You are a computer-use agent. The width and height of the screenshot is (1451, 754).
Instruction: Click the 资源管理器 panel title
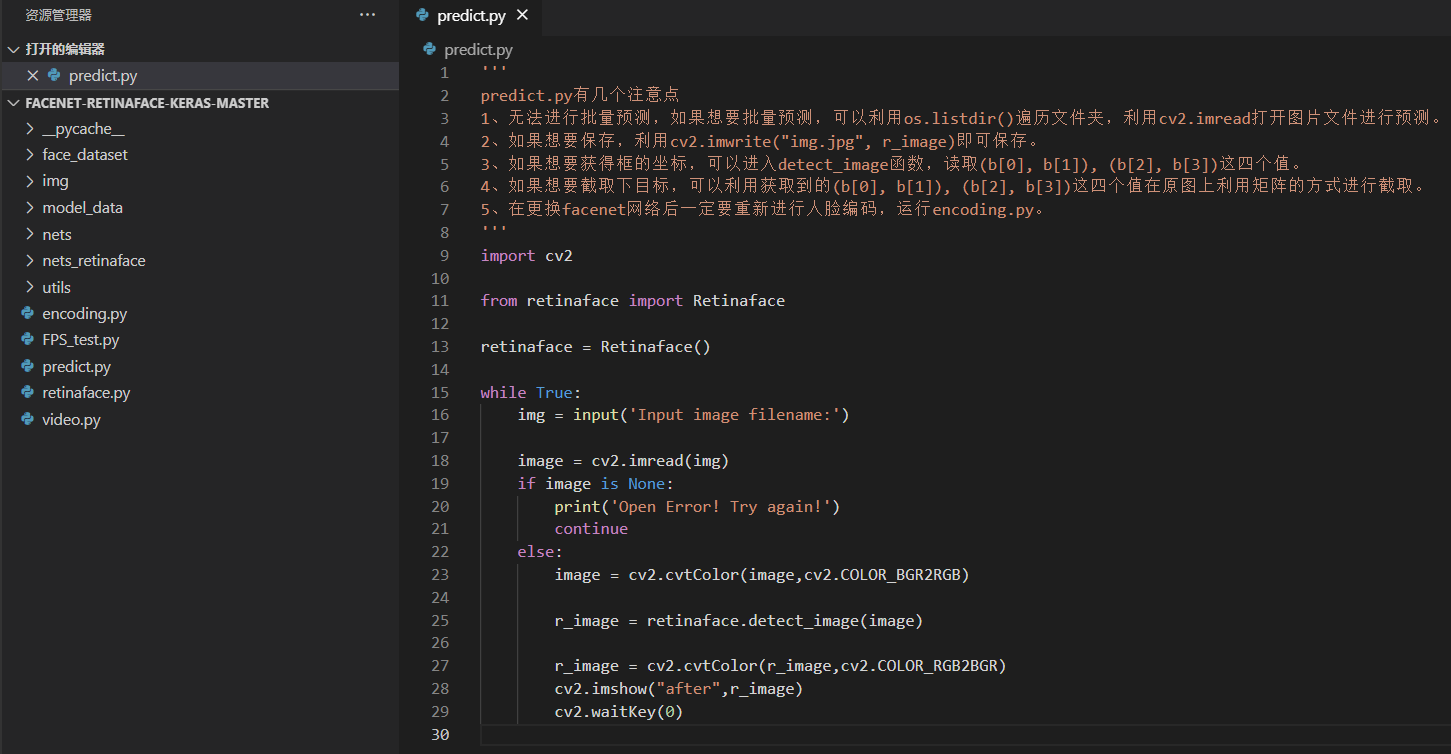click(x=59, y=15)
